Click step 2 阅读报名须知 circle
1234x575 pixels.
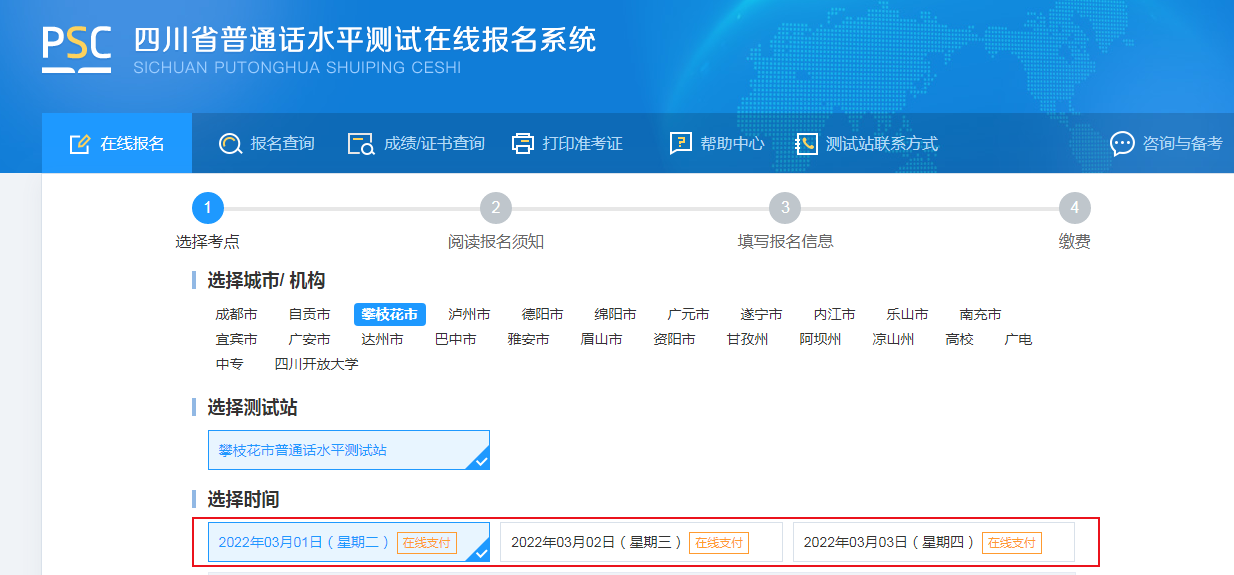point(495,208)
